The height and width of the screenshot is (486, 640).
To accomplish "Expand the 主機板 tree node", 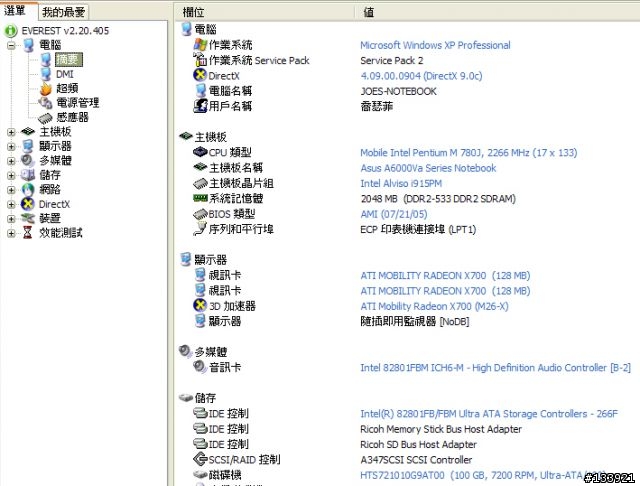I will (x=11, y=132).
